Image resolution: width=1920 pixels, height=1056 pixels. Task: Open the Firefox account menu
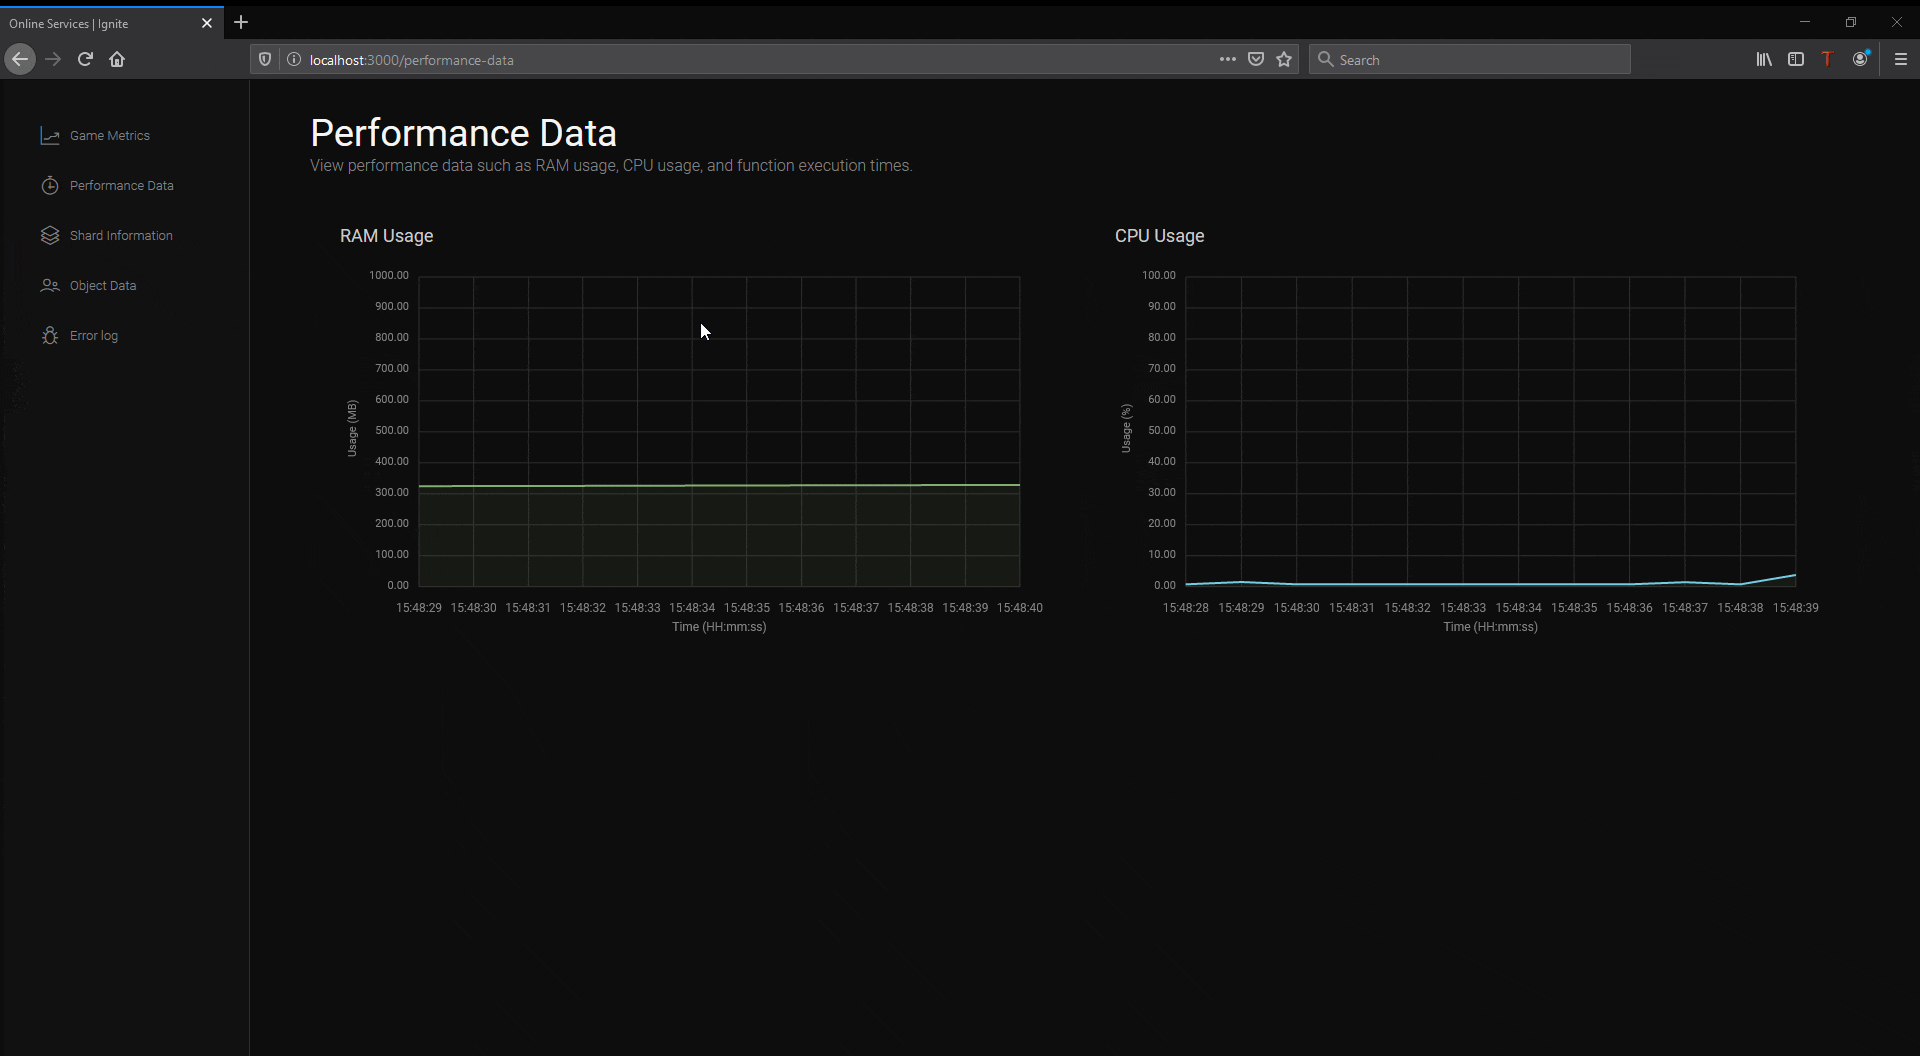click(x=1861, y=59)
